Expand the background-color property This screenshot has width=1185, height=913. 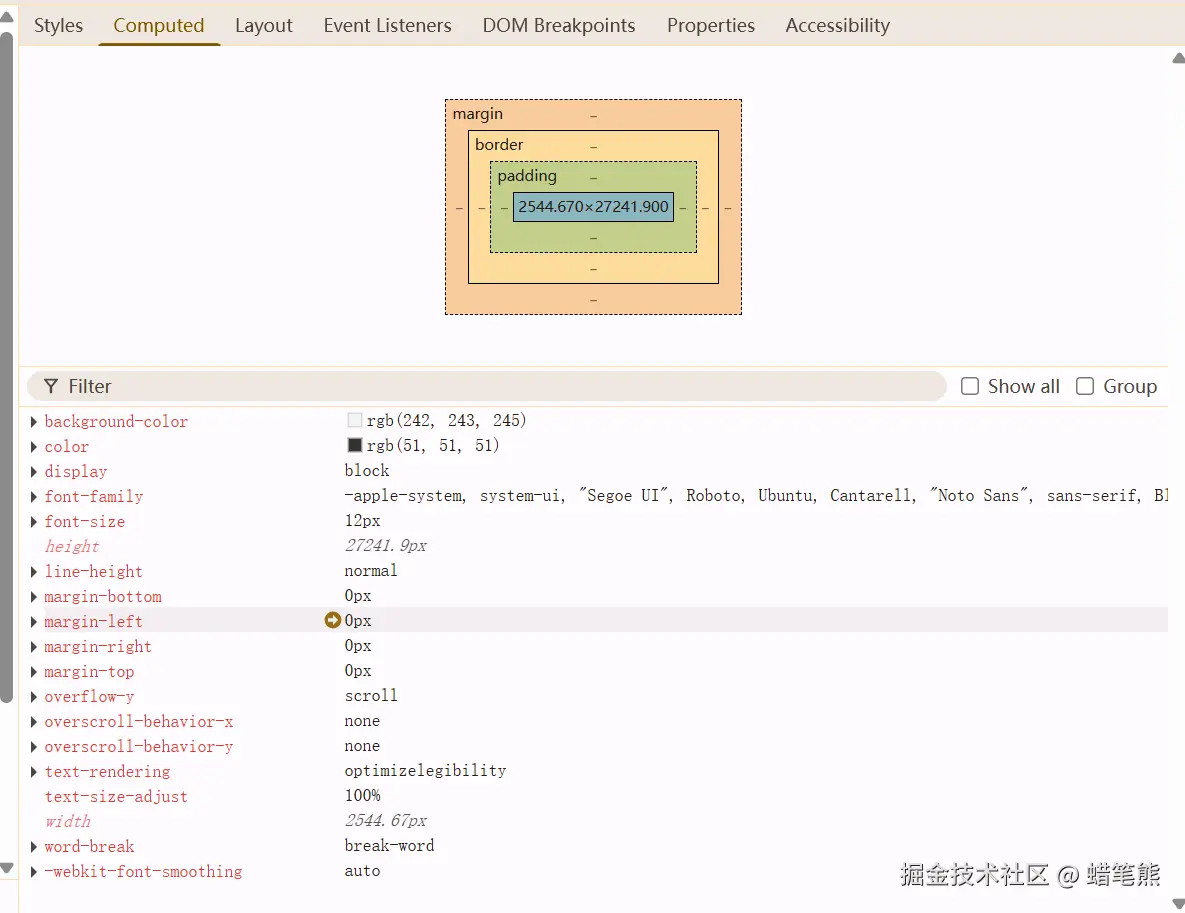click(x=34, y=421)
